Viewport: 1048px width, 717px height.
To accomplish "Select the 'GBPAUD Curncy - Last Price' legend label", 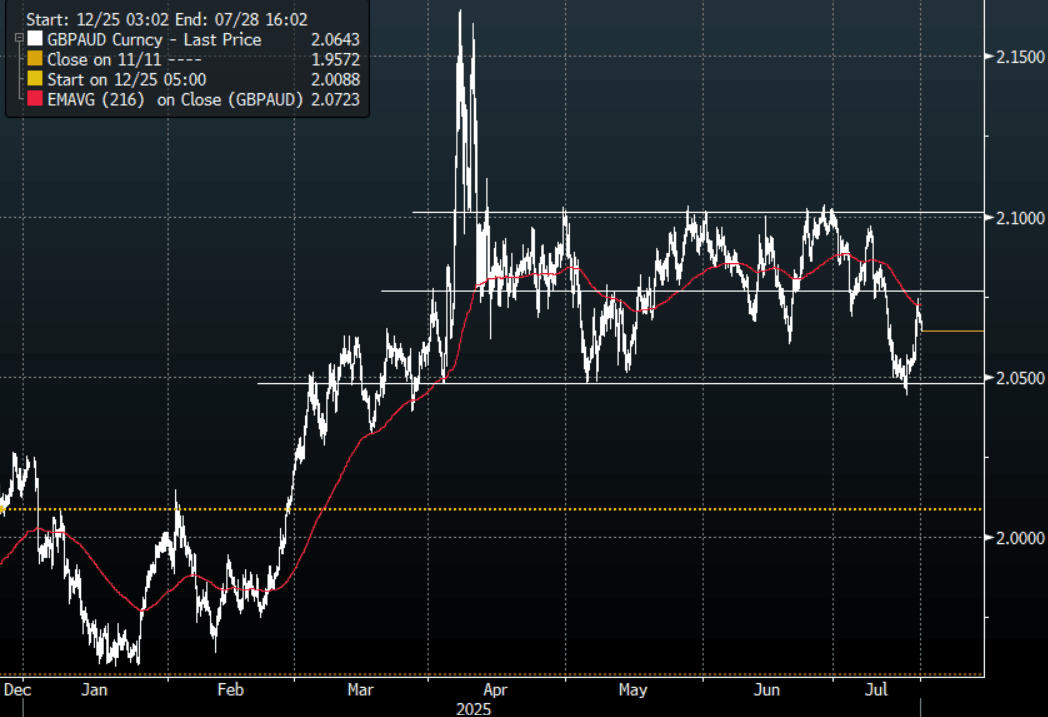I will 154,40.
